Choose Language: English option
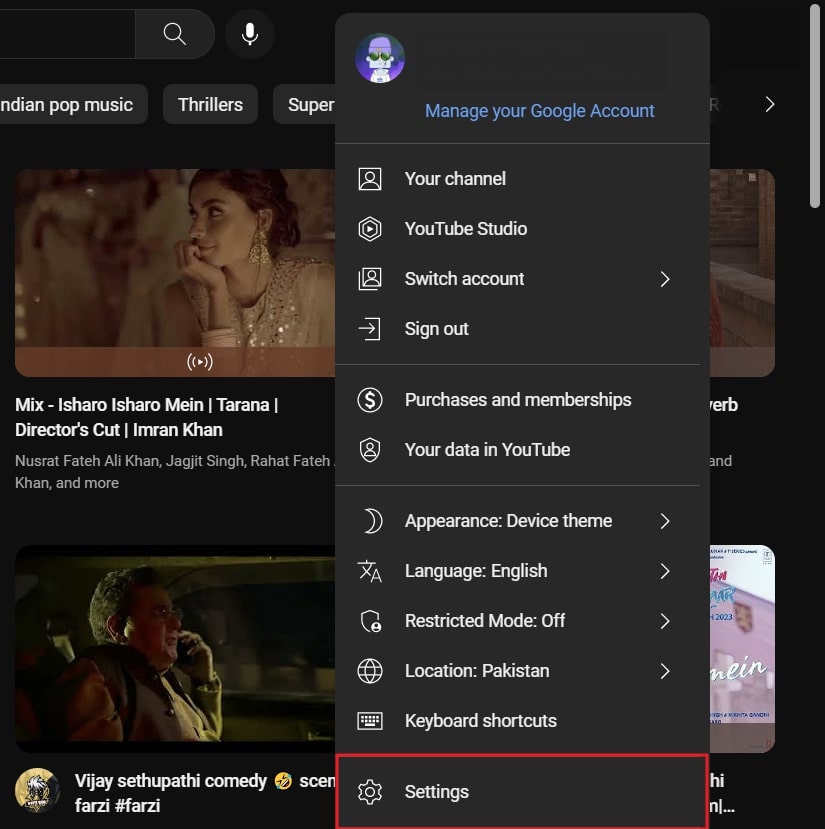The height and width of the screenshot is (829, 825). tap(522, 571)
